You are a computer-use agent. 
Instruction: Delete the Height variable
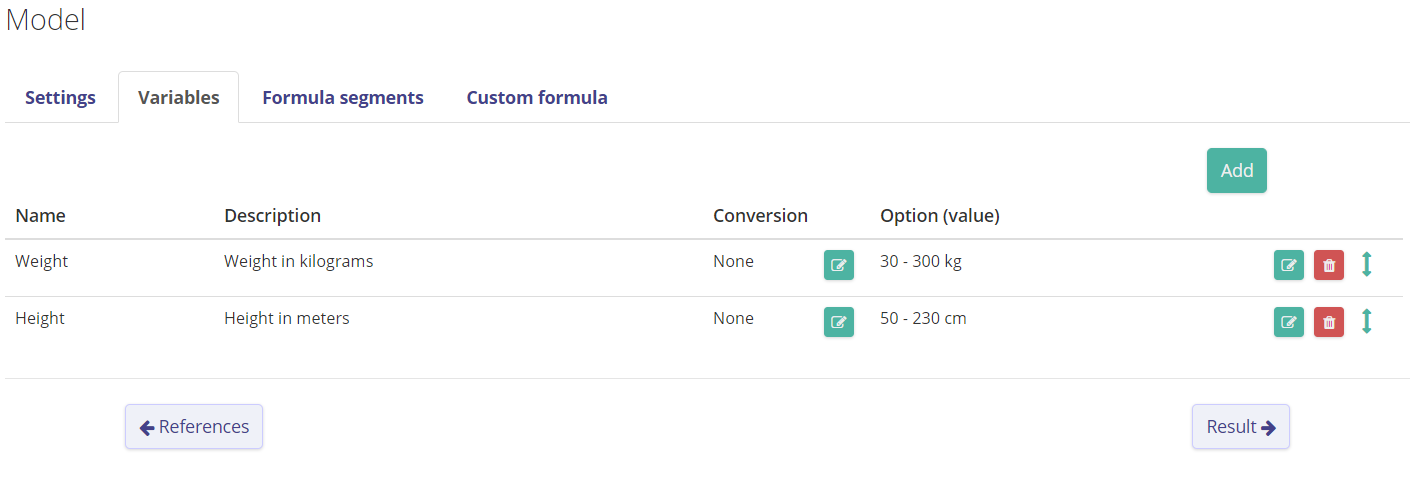pyautogui.click(x=1328, y=322)
